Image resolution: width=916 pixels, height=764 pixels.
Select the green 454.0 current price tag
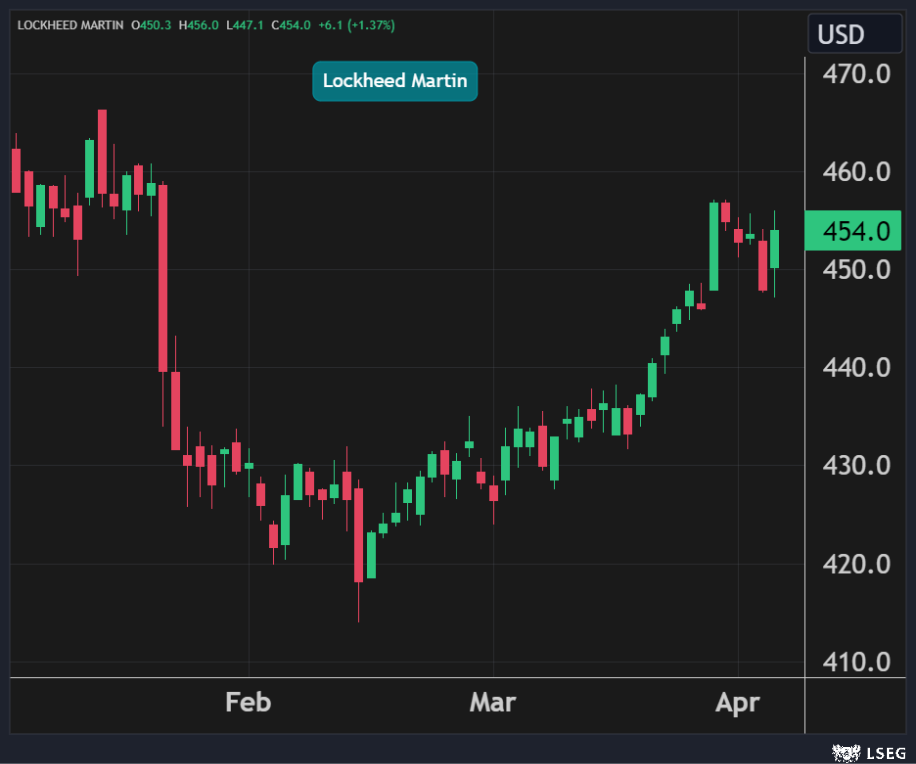pos(855,231)
